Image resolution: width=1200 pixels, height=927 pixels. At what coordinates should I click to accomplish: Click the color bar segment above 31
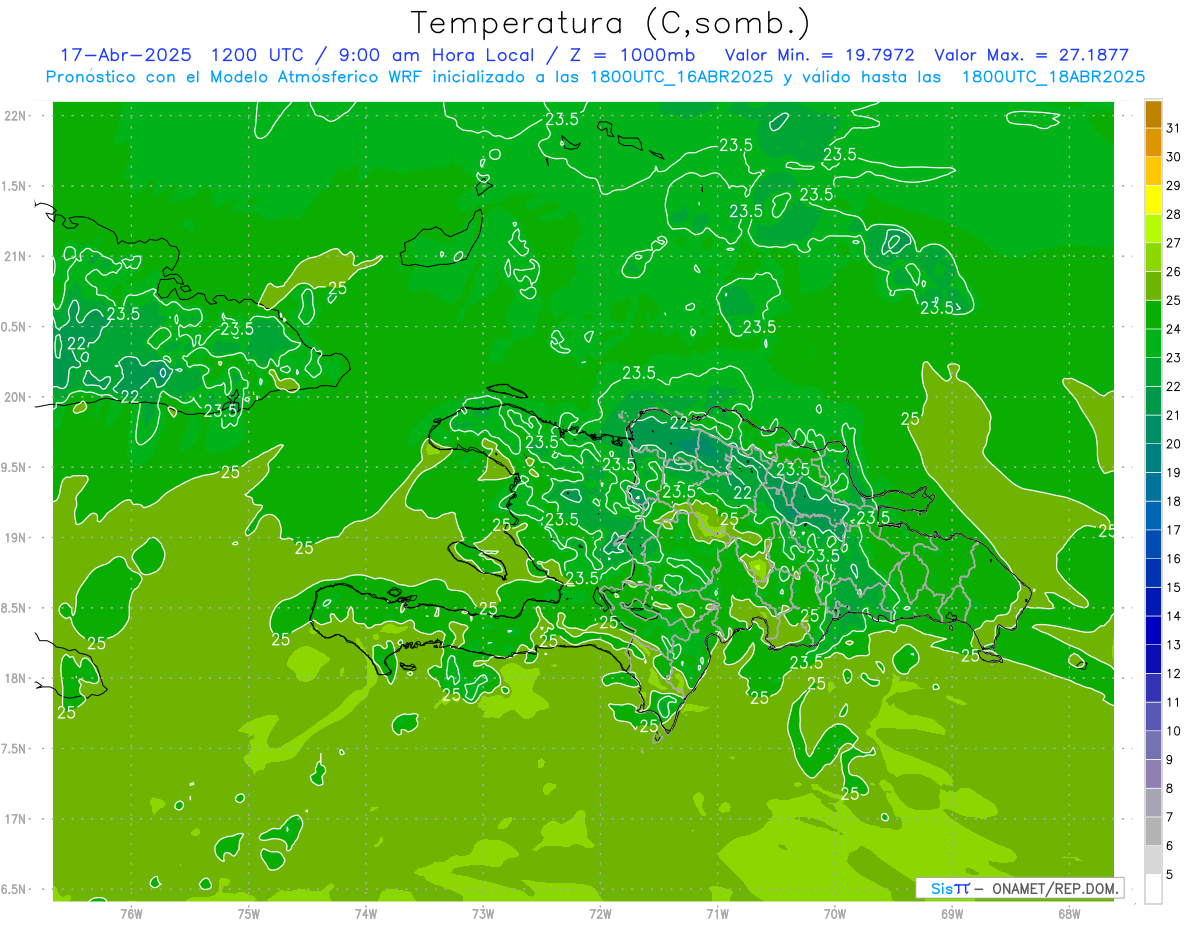tap(1153, 114)
